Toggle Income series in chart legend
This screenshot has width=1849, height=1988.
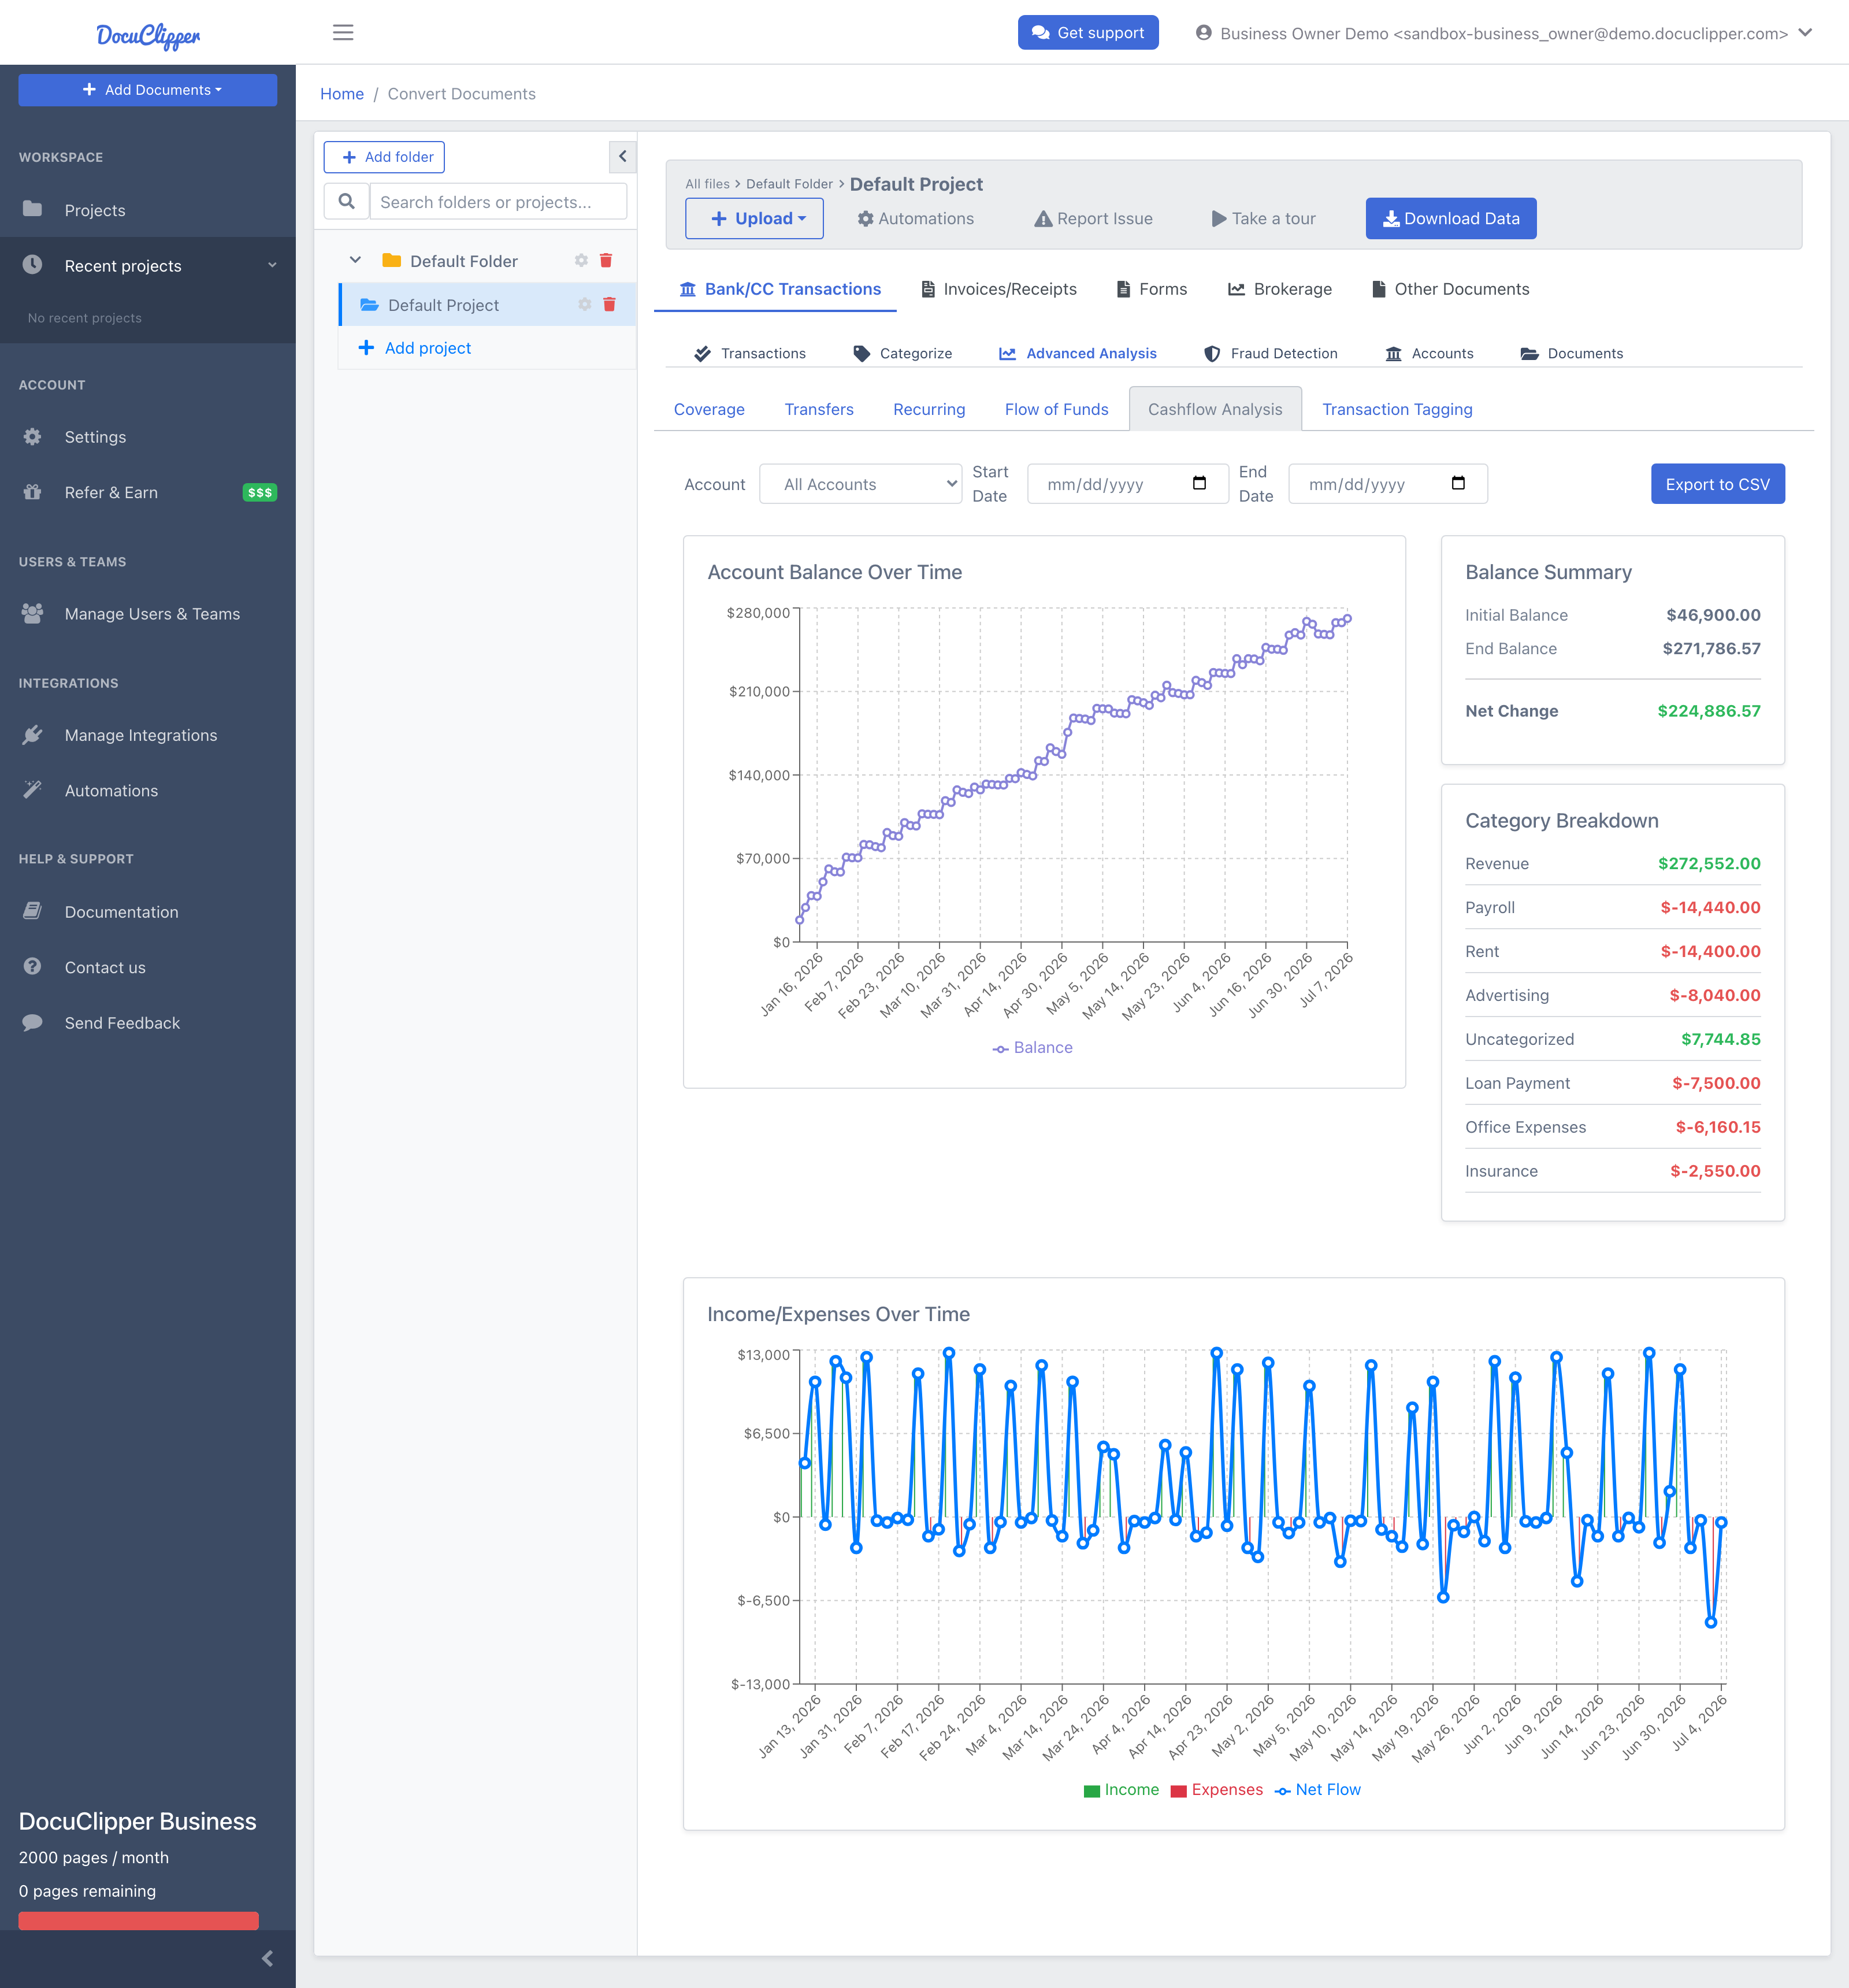1121,1789
